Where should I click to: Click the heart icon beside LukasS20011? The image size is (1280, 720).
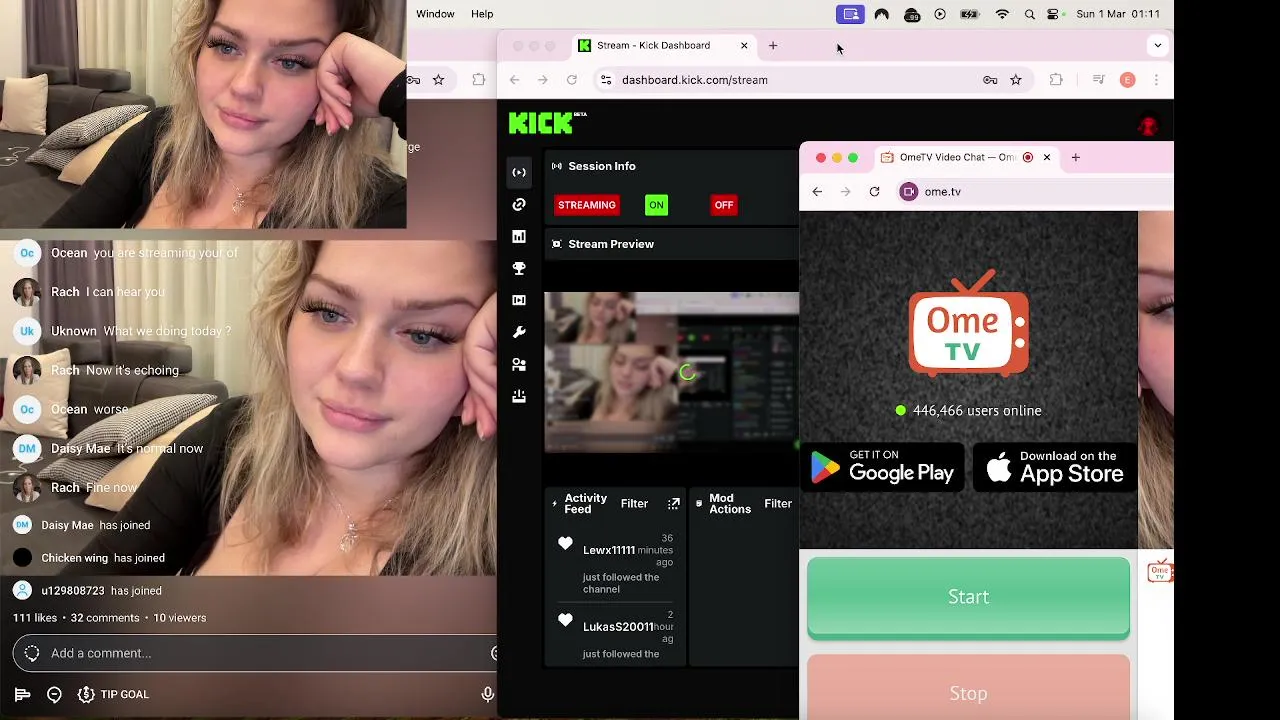tap(566, 620)
